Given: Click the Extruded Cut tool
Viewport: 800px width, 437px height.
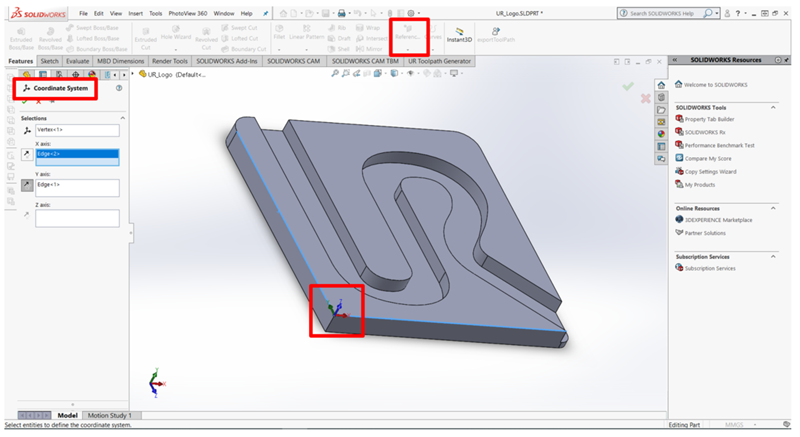Looking at the screenshot, I should click(145, 38).
